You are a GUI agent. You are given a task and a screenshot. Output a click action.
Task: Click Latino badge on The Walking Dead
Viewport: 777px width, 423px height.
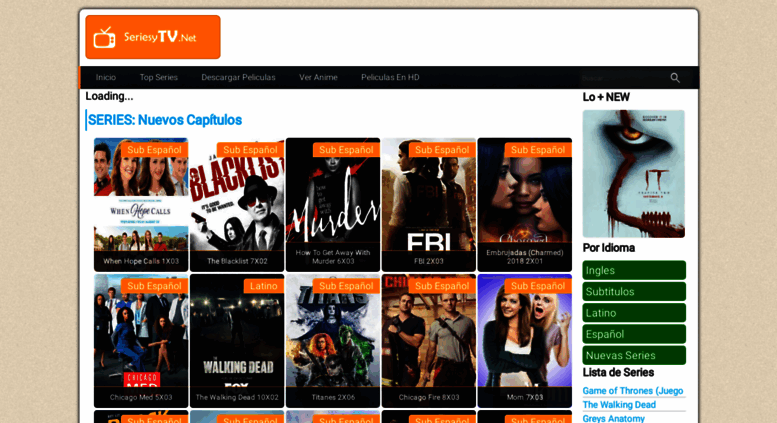pyautogui.click(x=264, y=286)
